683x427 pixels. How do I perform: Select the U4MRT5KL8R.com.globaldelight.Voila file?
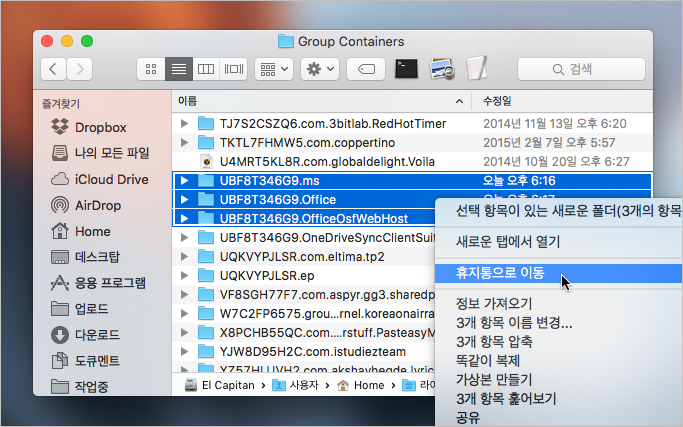pyautogui.click(x=327, y=162)
